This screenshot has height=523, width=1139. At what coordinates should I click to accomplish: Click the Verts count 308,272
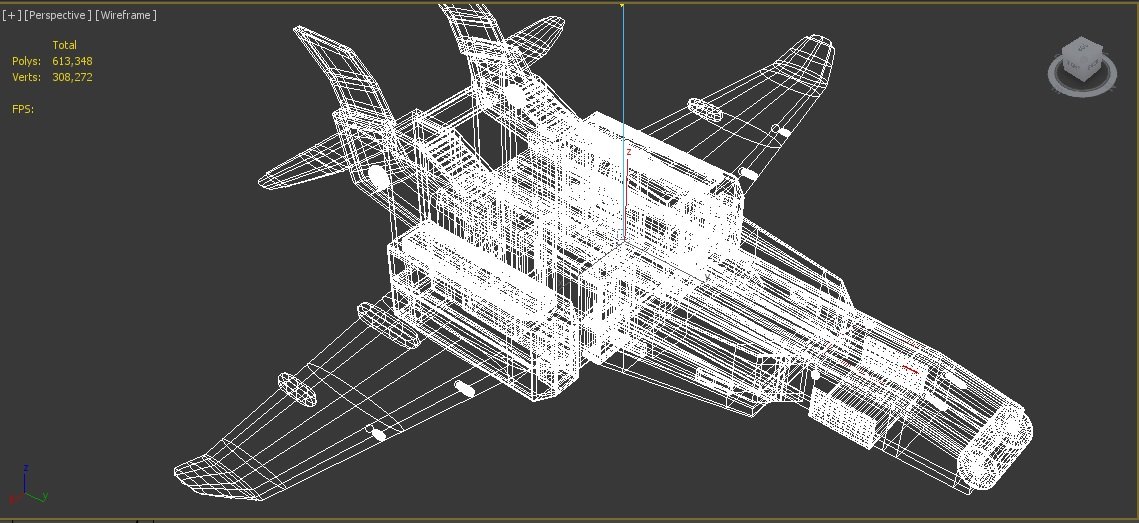click(72, 77)
